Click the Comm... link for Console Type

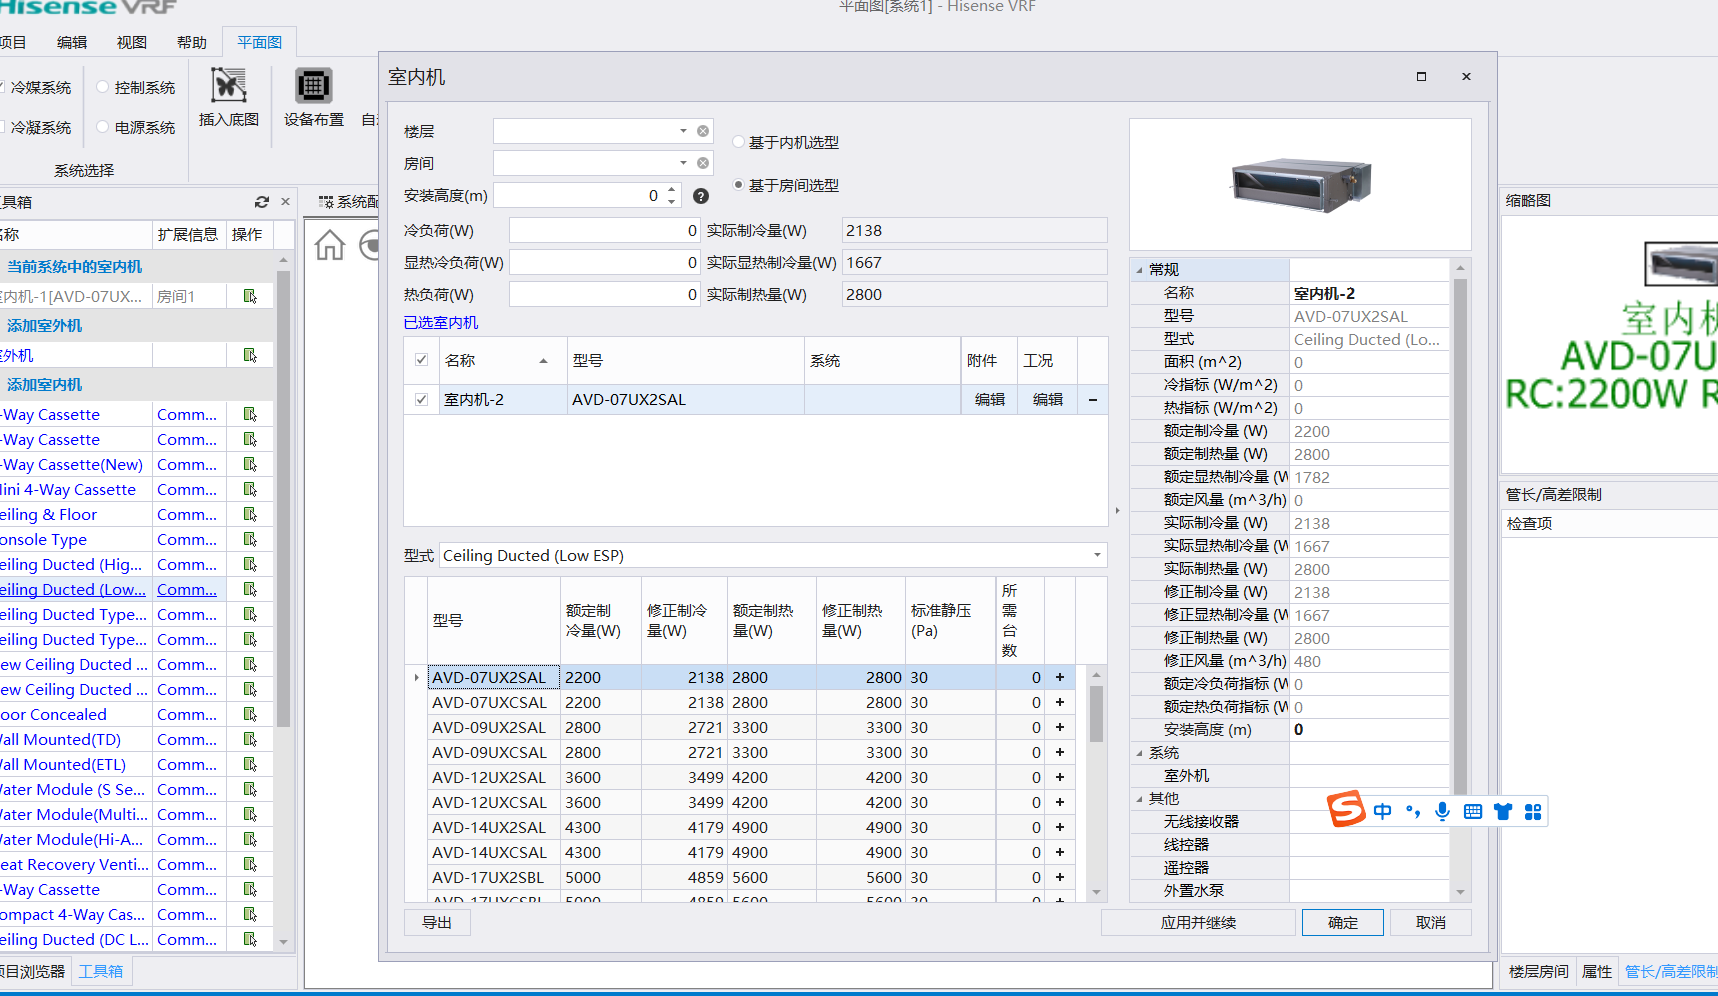pos(187,539)
